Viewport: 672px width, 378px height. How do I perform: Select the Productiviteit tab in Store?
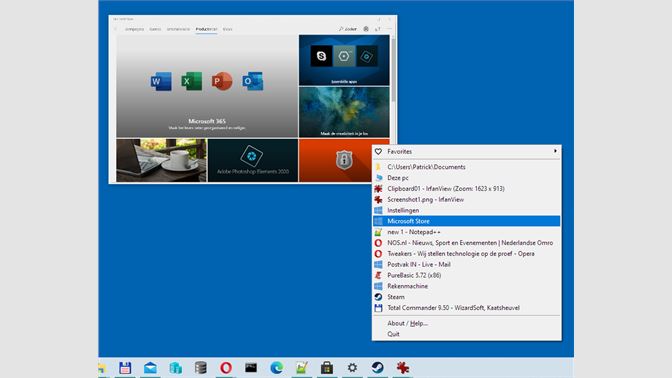[206, 29]
